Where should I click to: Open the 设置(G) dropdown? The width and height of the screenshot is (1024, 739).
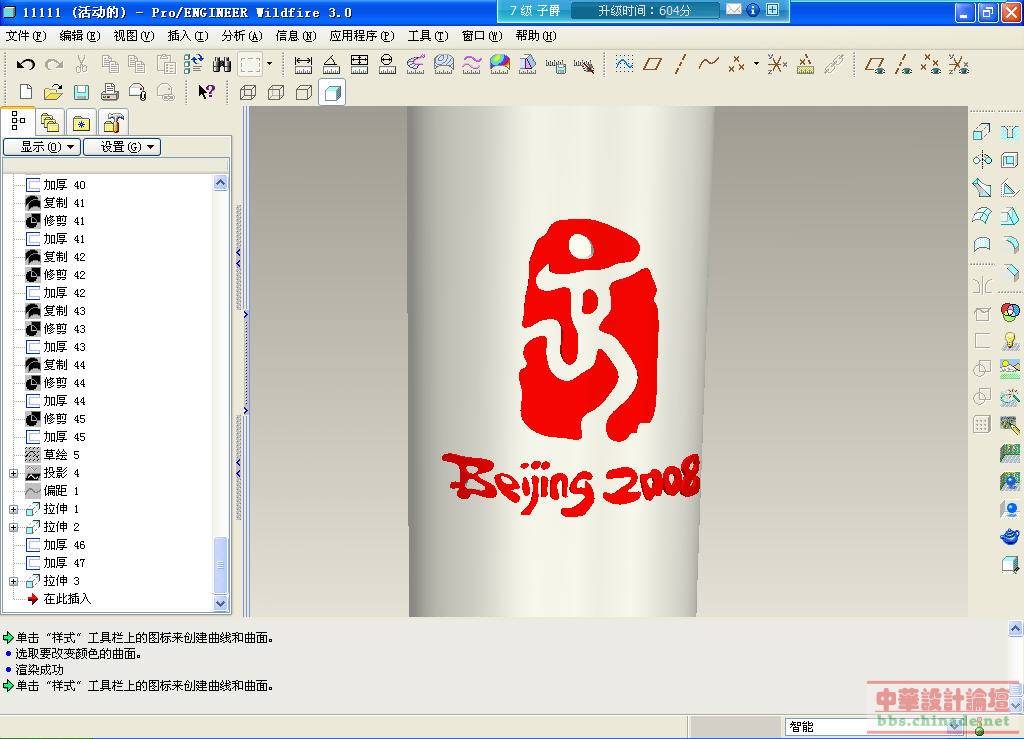[121, 147]
